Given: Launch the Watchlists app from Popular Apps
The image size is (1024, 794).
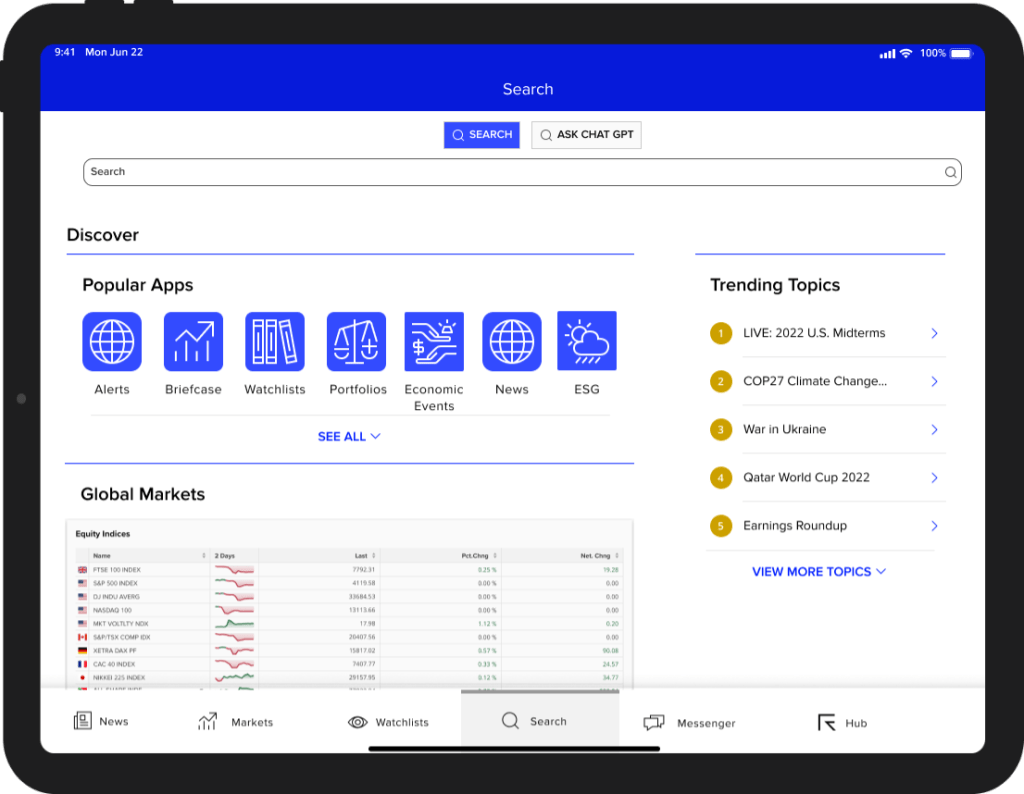Looking at the screenshot, I should point(275,341).
